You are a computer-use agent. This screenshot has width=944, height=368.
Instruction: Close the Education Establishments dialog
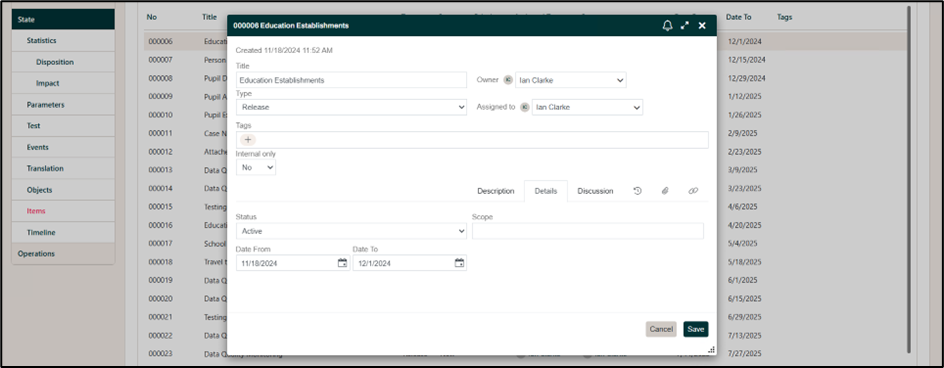tap(702, 25)
